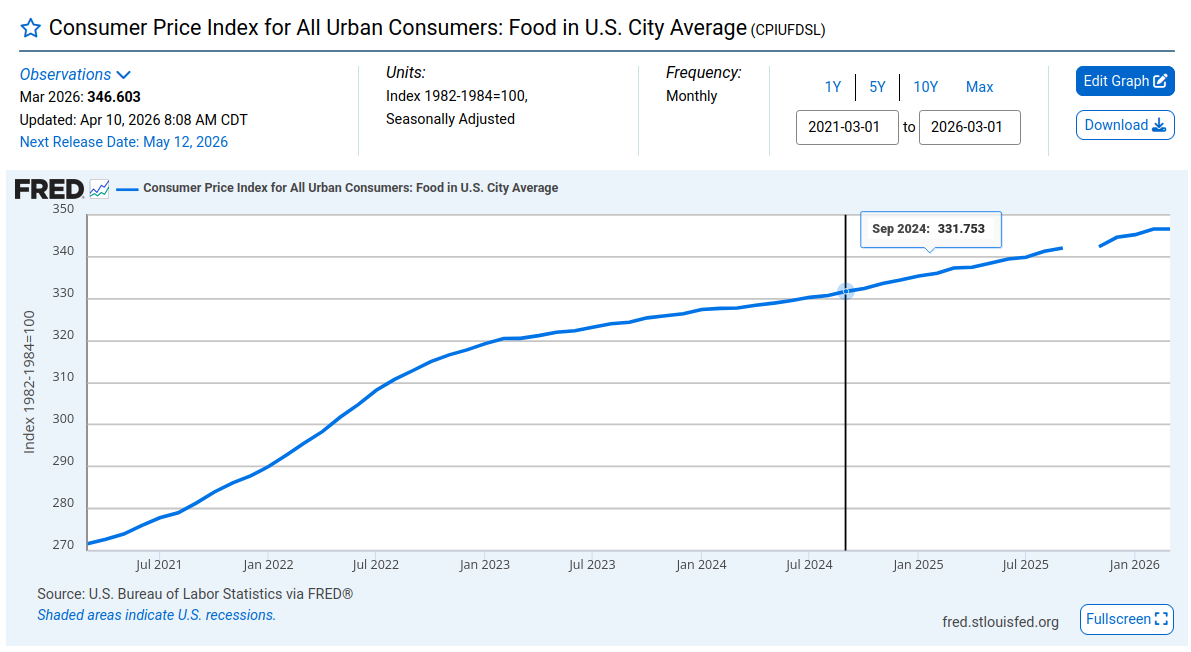Click the Jan 2026 x-axis label
The image size is (1191, 652).
click(1134, 565)
